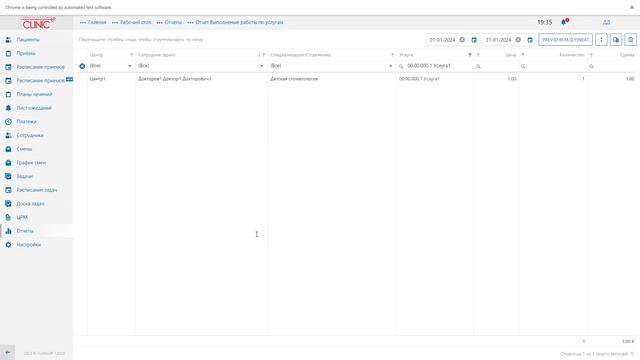Click filter icon beside Сумма column header
The width and height of the screenshot is (640, 360).
591,55
